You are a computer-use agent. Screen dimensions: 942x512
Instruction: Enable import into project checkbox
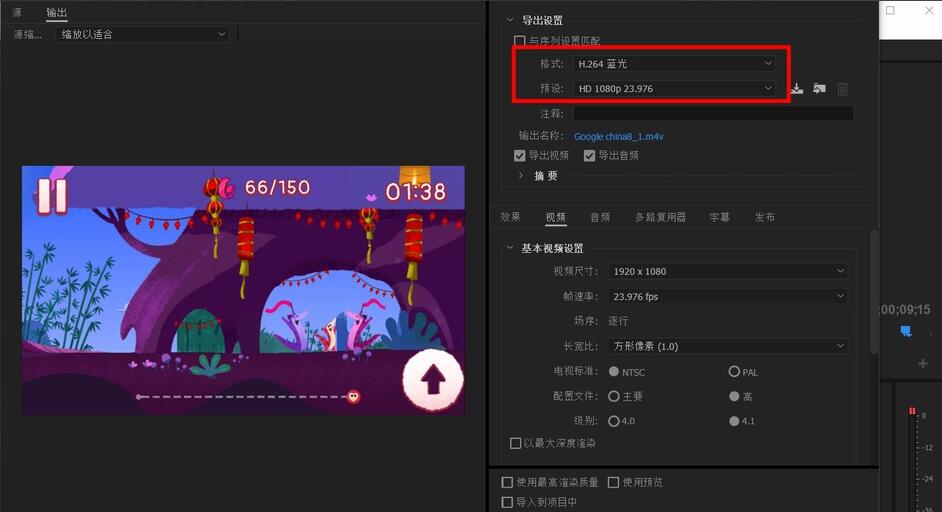[x=507, y=502]
